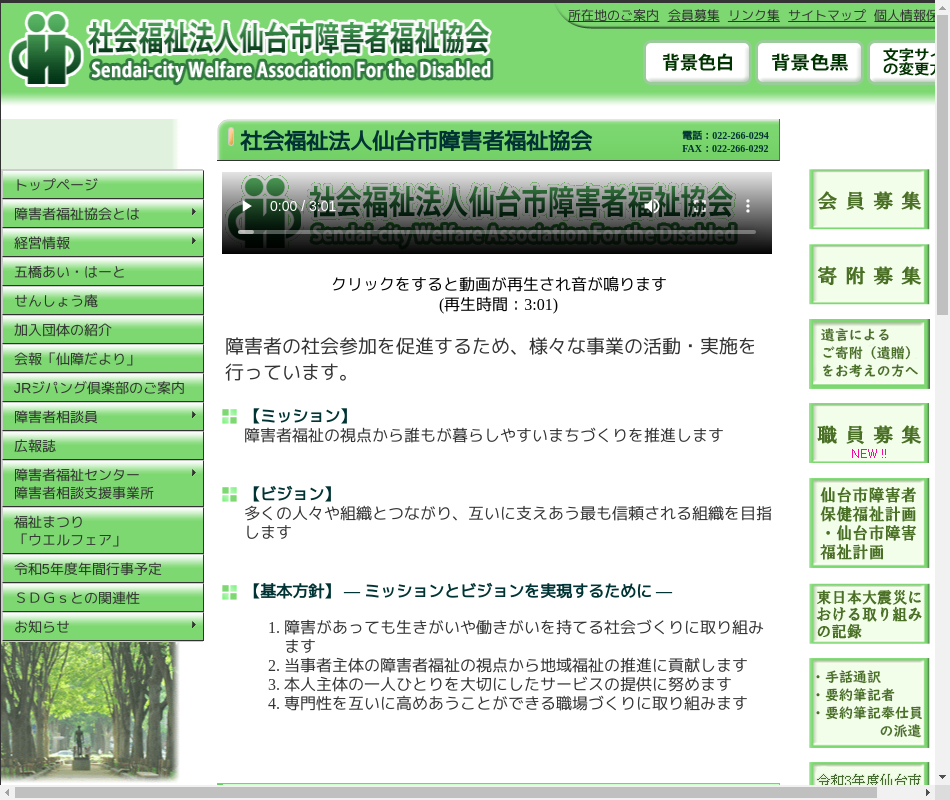The width and height of the screenshot is (950, 800).
Task: Click the 会員募集 banner on the right
Action: pos(868,200)
